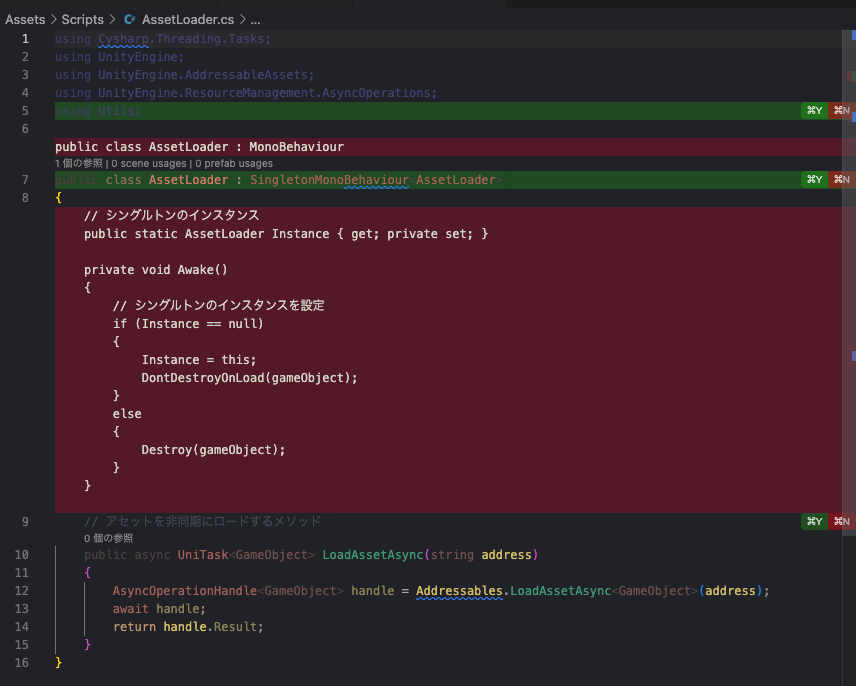The height and width of the screenshot is (686, 856).
Task: Click line number 16 in the gutter
Action: coord(22,663)
